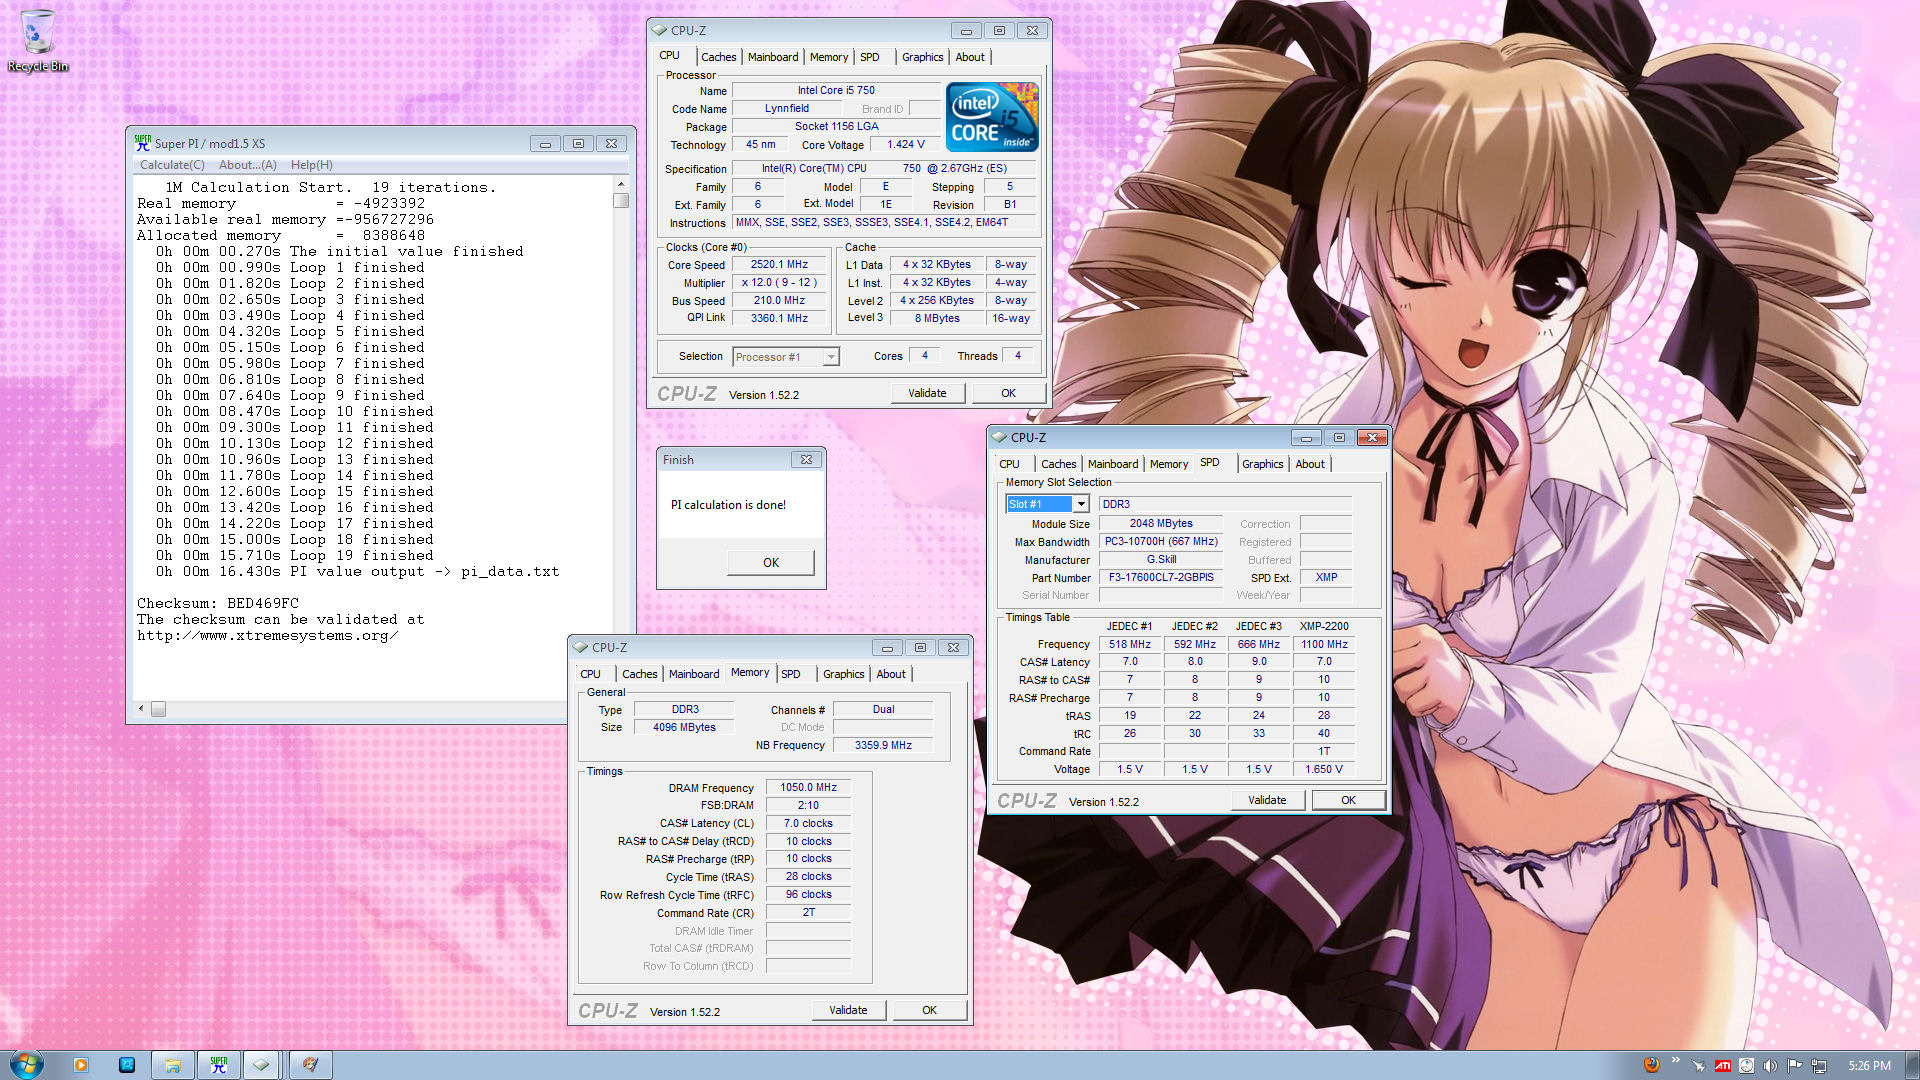Viewport: 1920px width, 1080px height.
Task: Close the Finish dialog
Action: tap(806, 460)
